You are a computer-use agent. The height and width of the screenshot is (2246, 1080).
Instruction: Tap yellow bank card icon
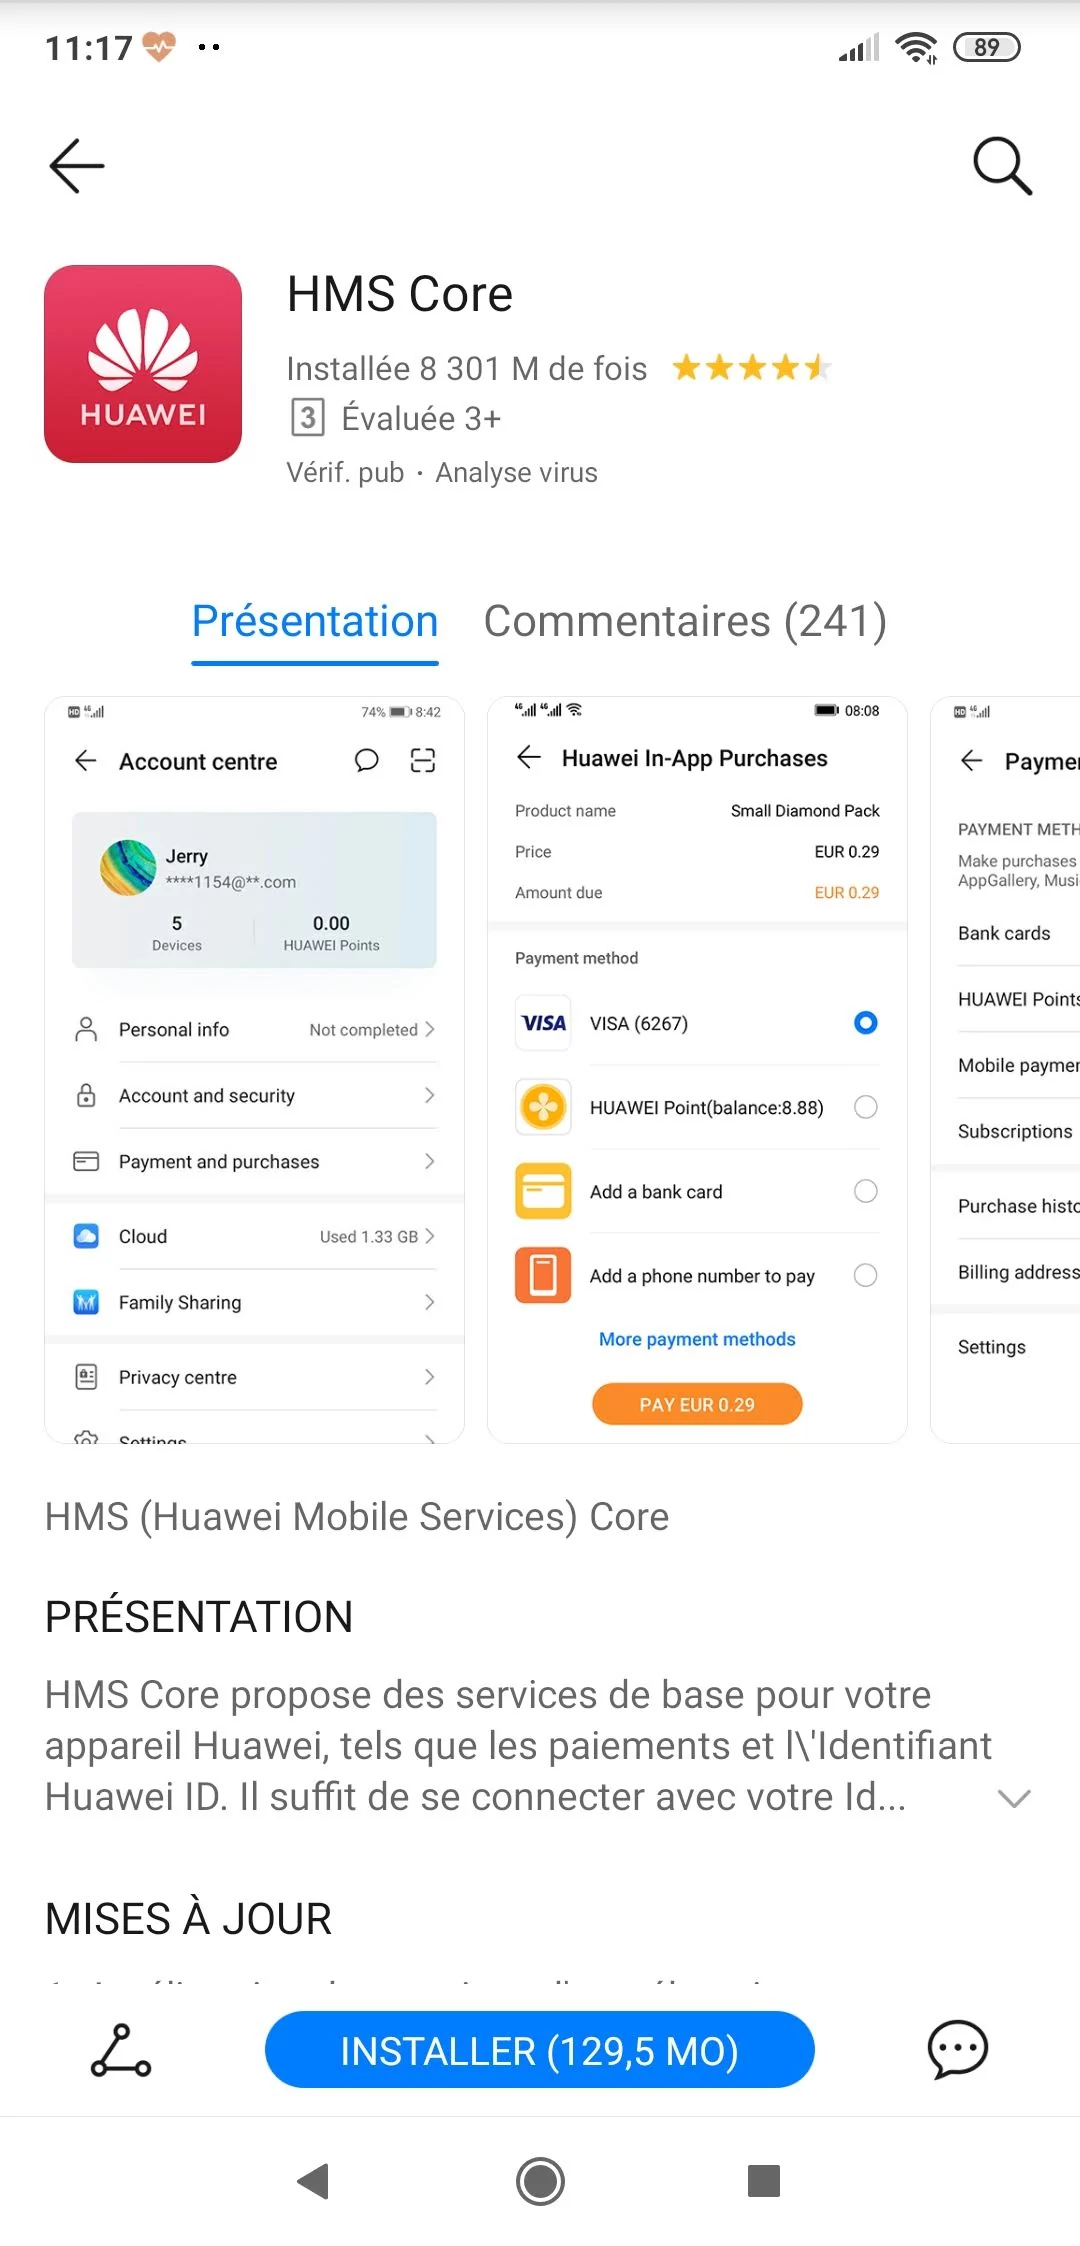[543, 1191]
